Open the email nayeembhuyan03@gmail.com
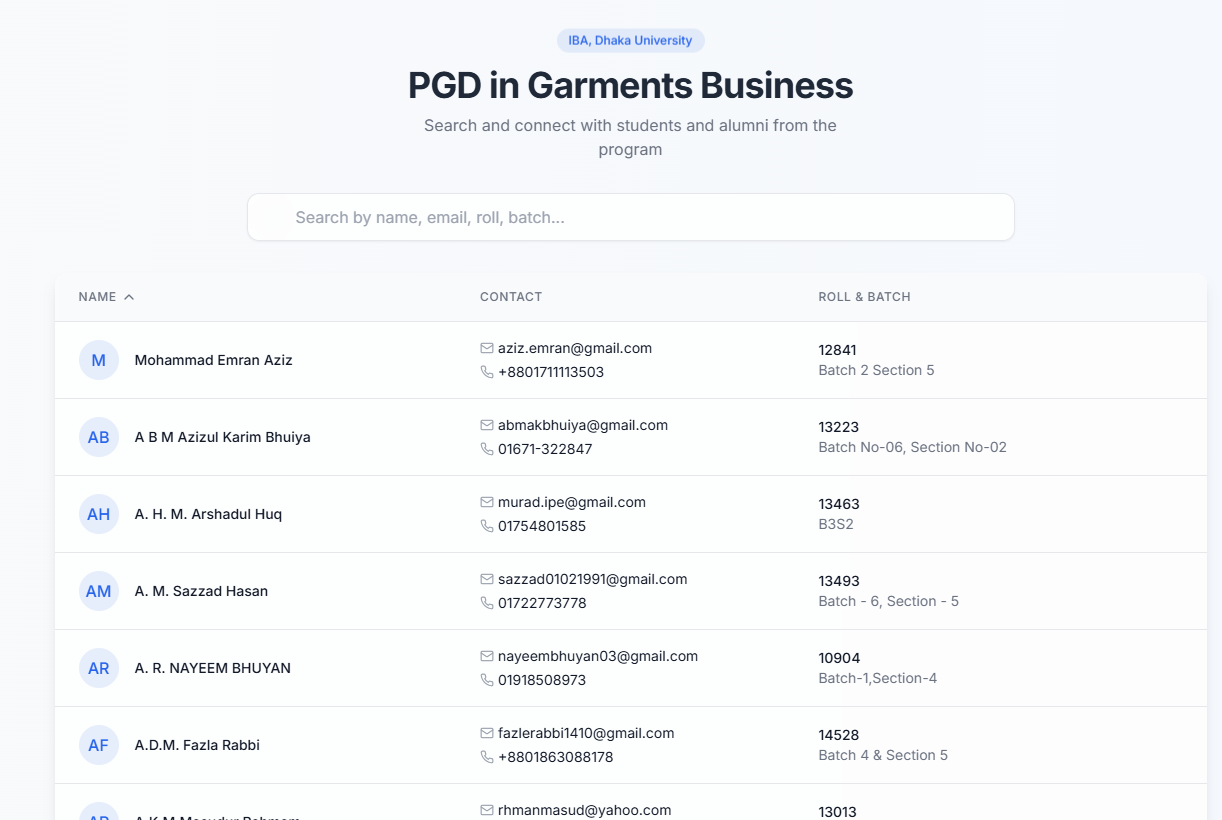This screenshot has width=1222, height=820. click(x=597, y=656)
